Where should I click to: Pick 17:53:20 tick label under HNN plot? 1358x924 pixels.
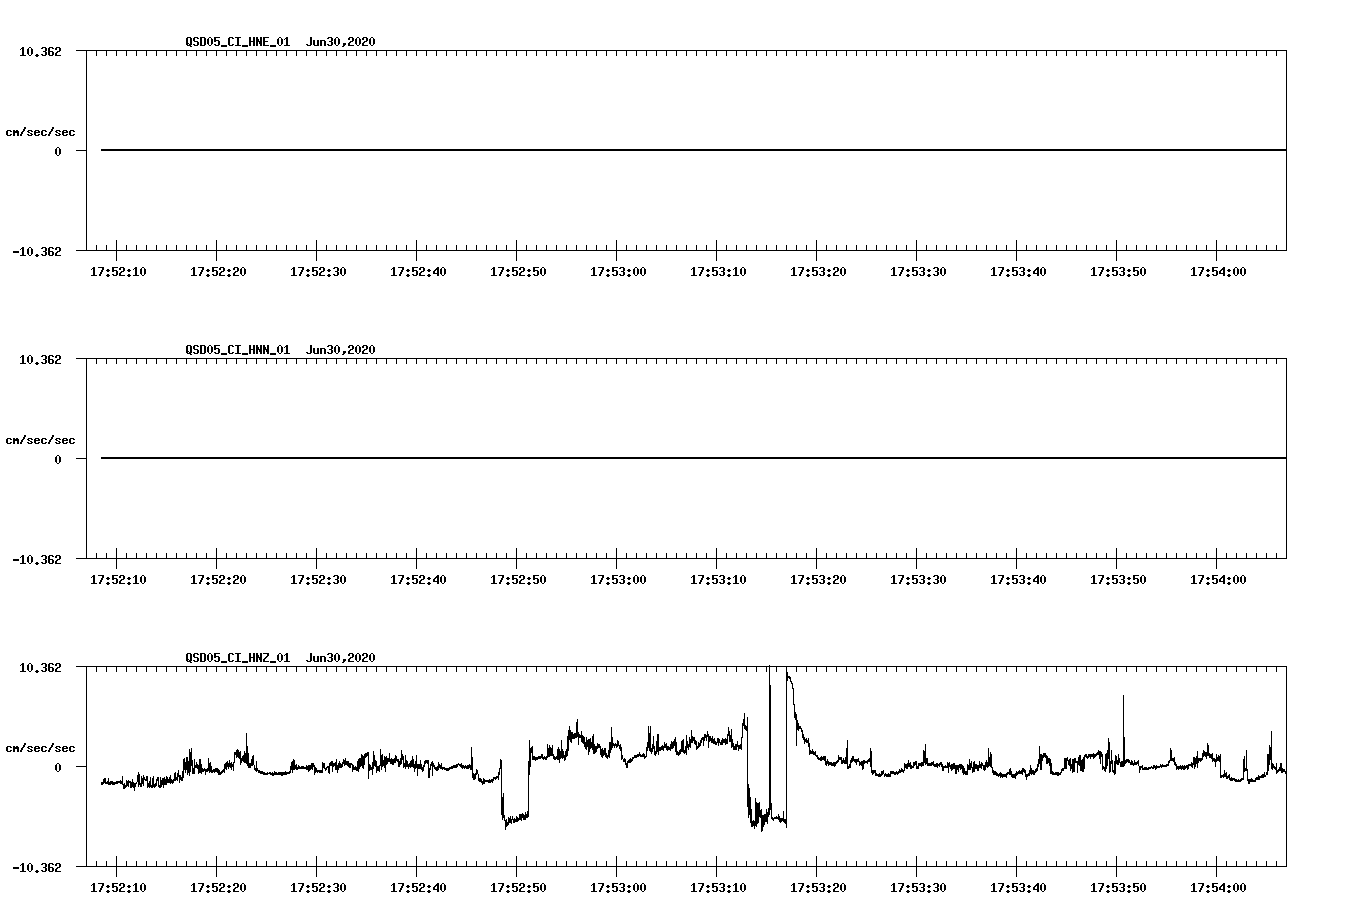(818, 580)
